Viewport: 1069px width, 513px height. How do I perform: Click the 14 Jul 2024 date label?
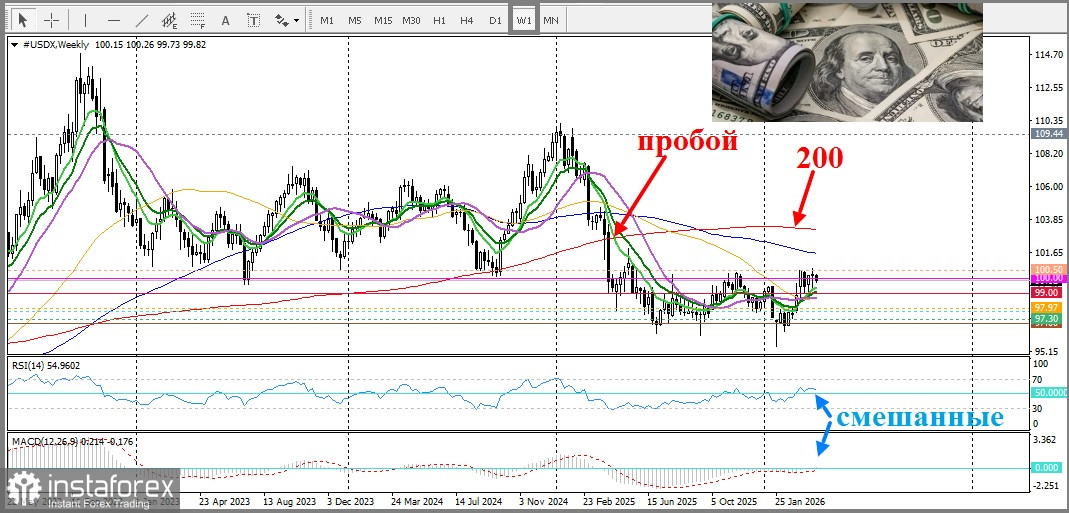pos(481,500)
